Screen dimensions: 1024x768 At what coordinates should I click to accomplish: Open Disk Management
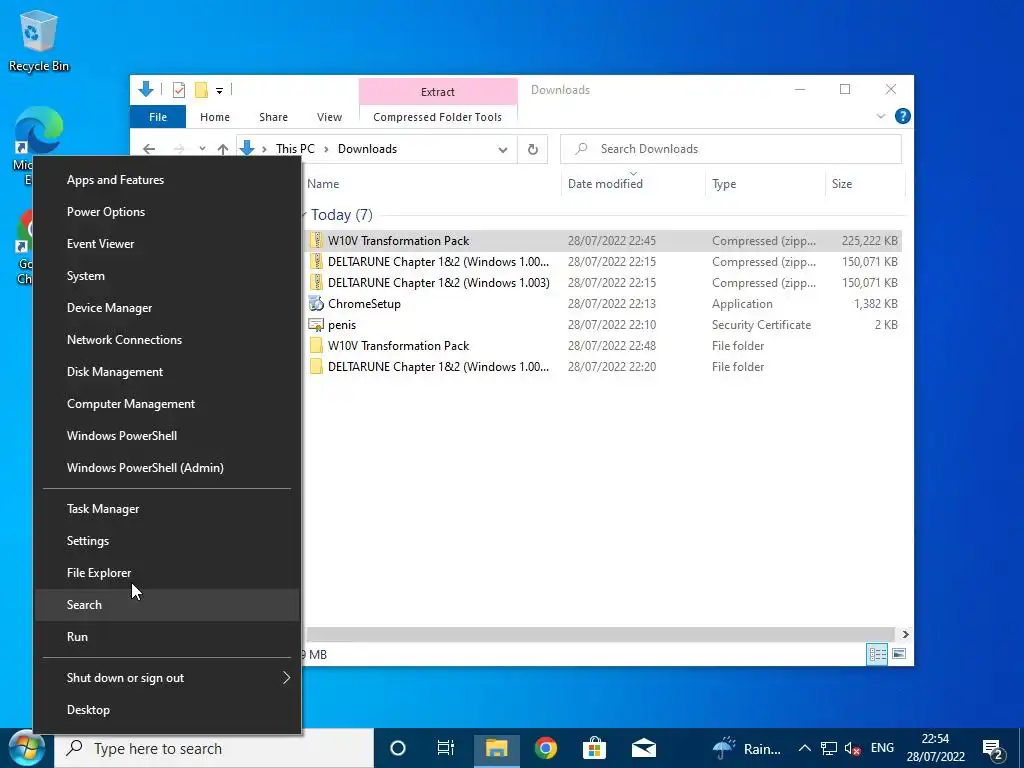[167, 372]
